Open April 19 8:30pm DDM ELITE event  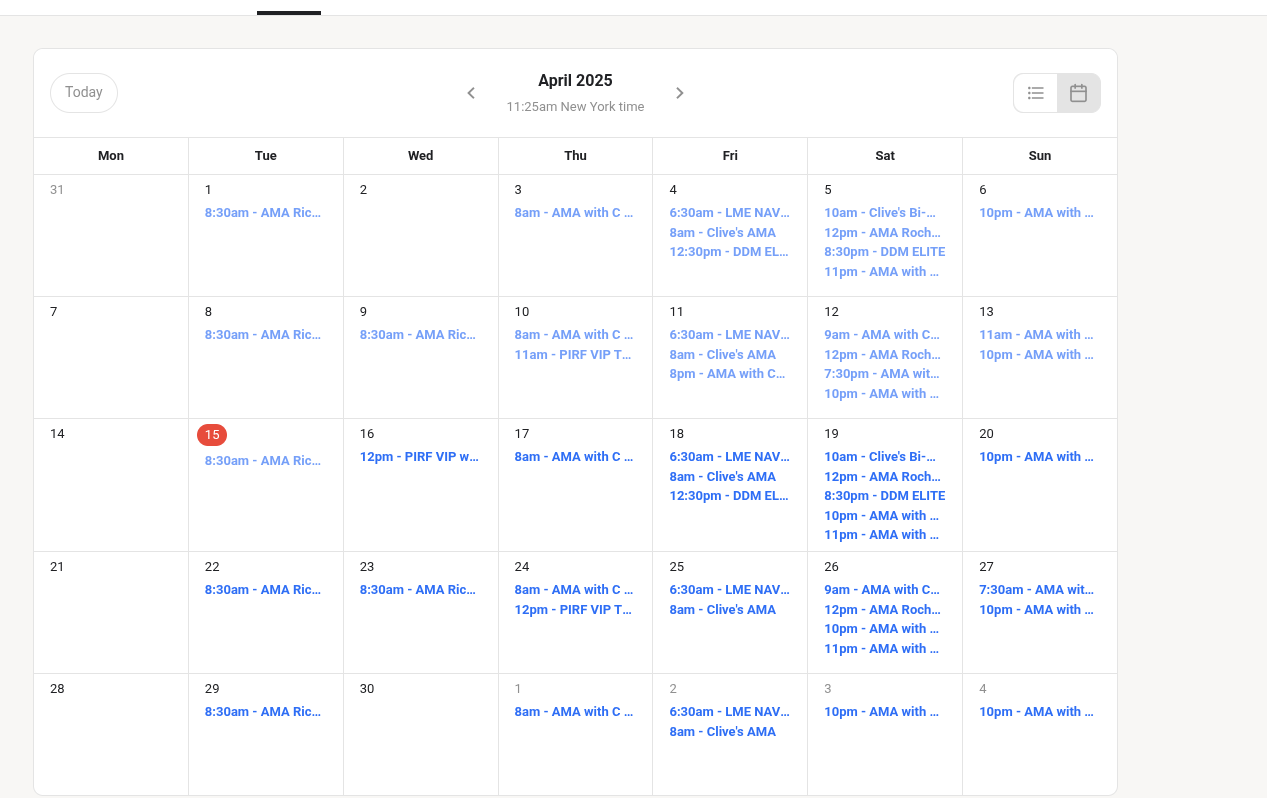885,496
